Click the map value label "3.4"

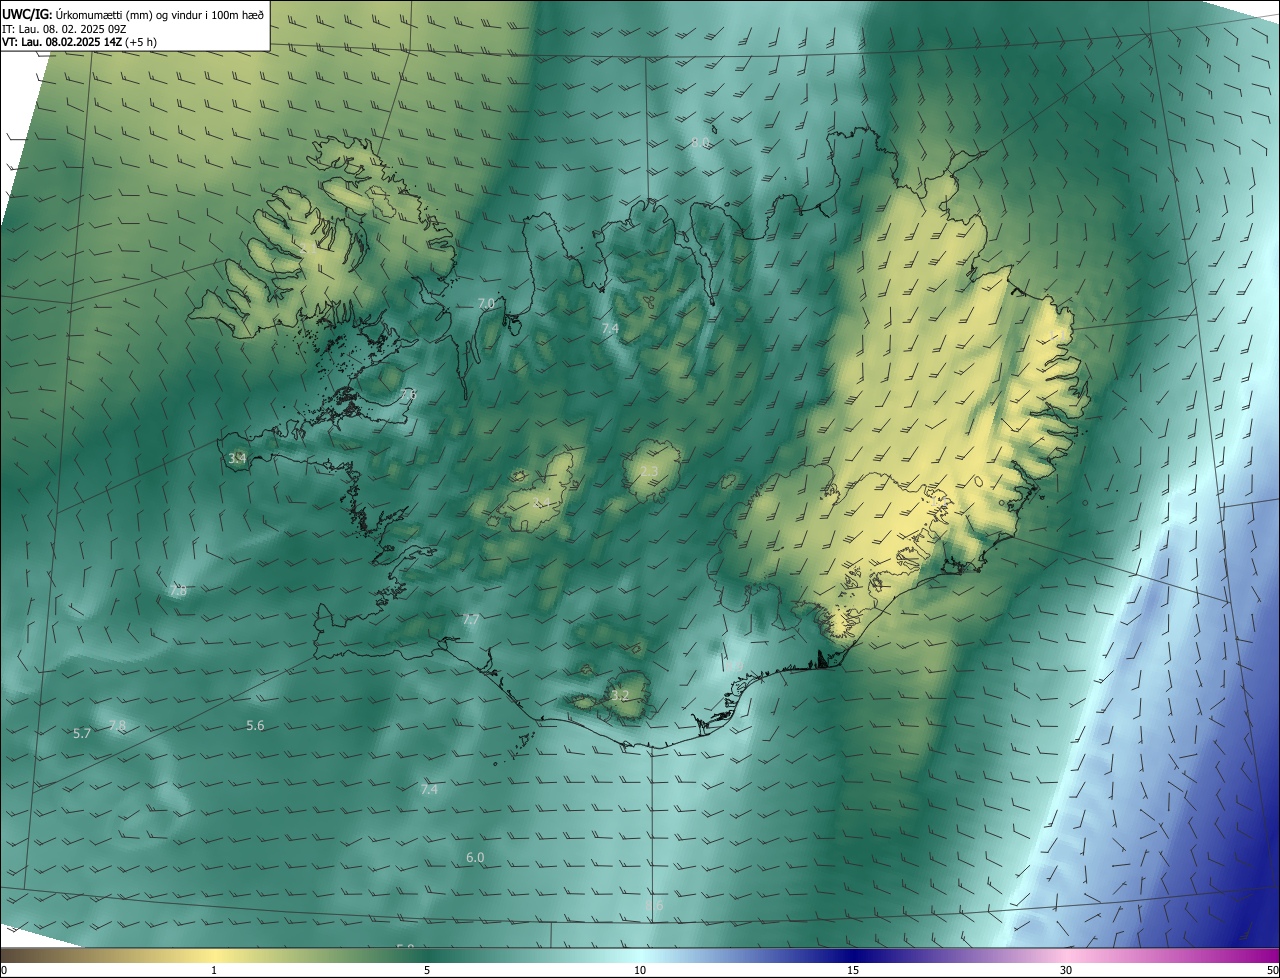click(x=237, y=458)
